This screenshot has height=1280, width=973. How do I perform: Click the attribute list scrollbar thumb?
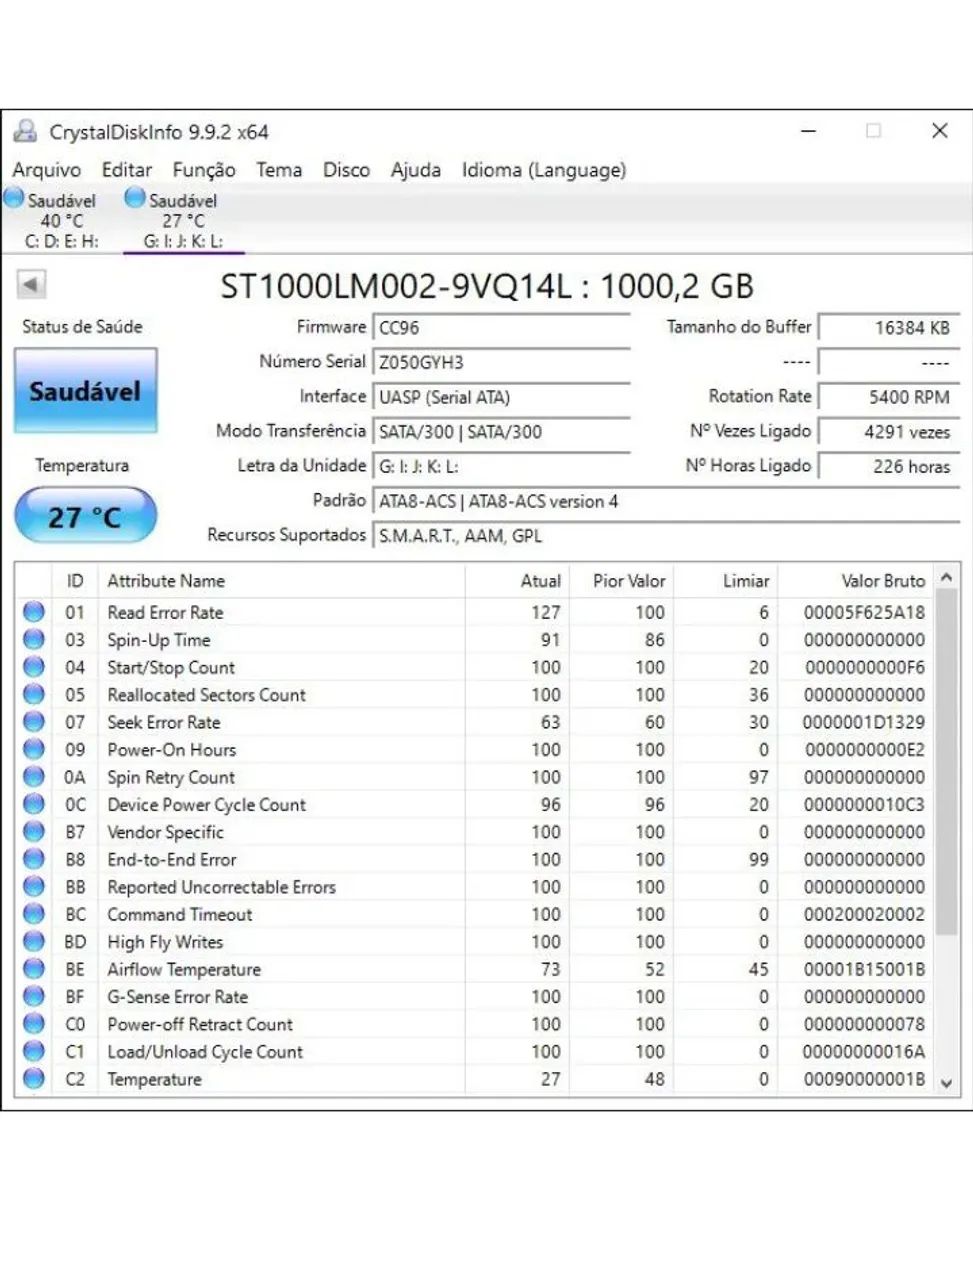pos(946,763)
